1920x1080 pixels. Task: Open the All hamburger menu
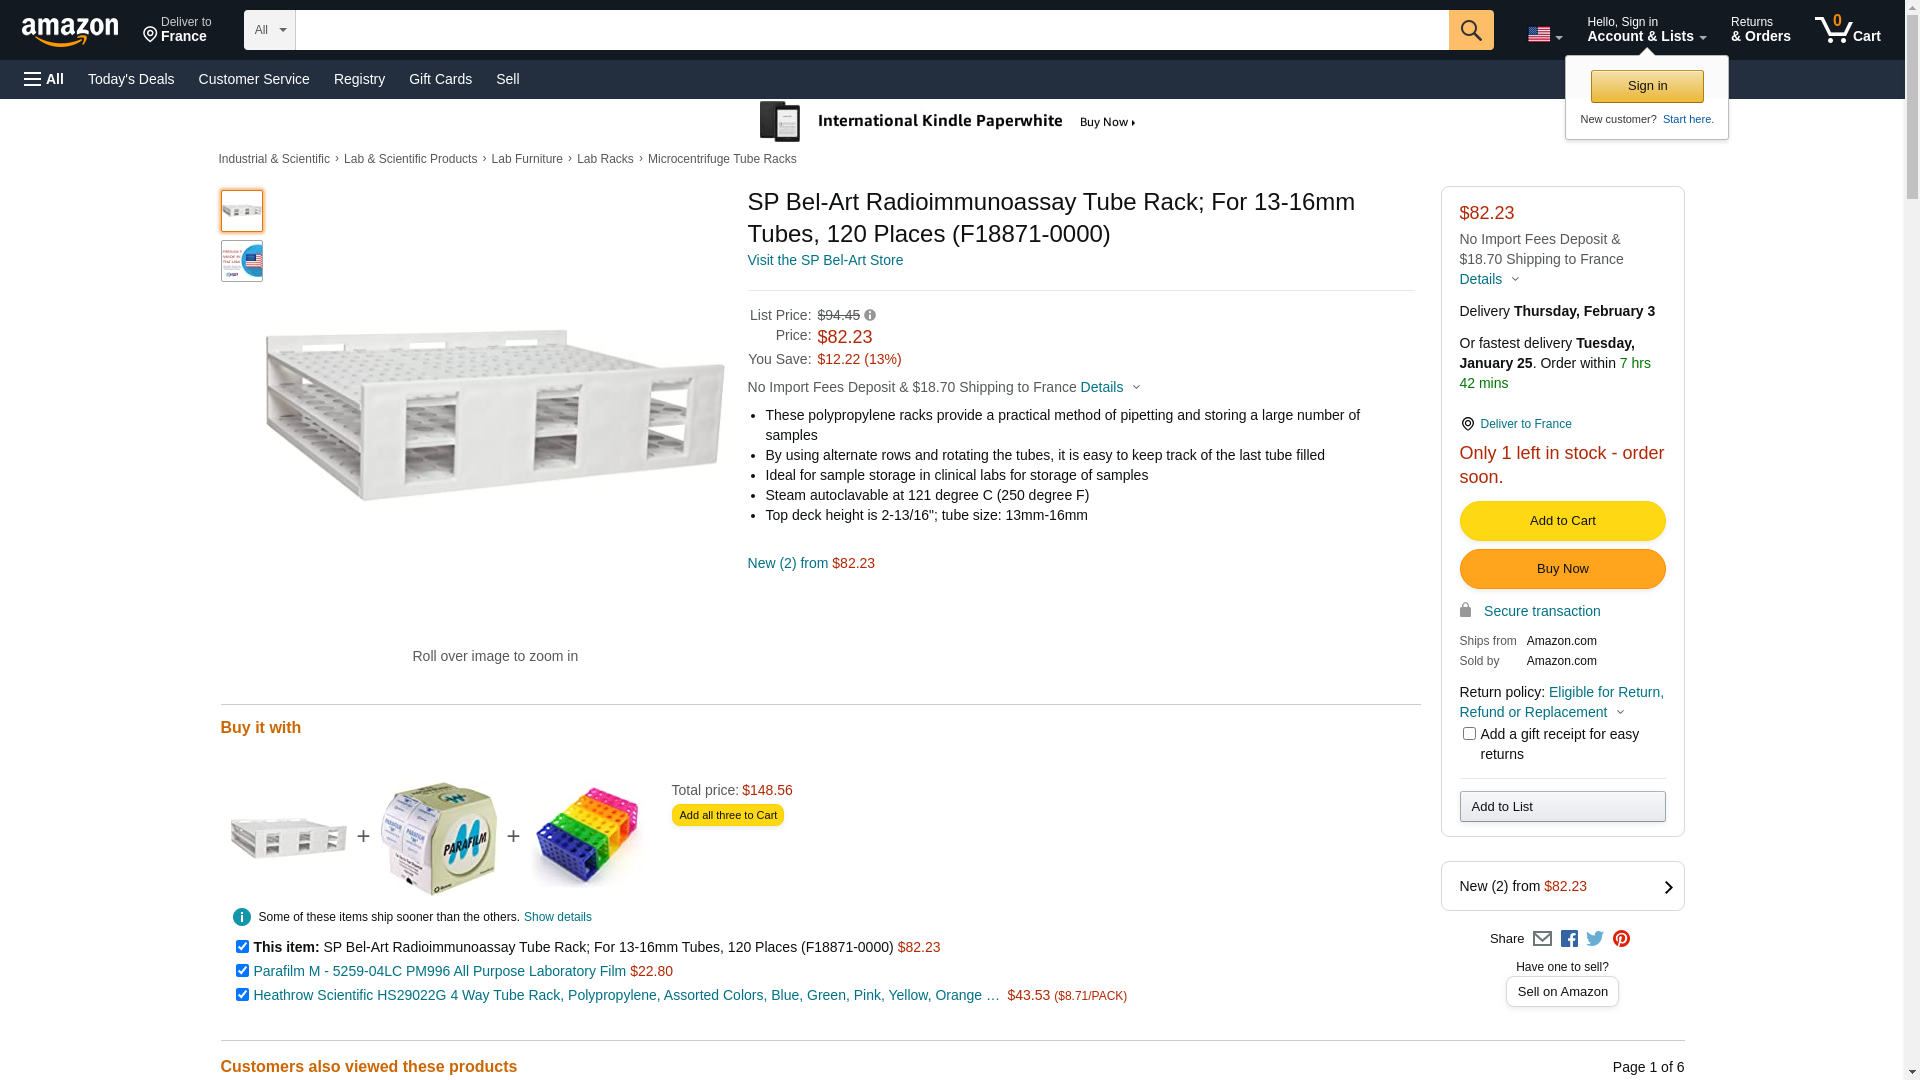[44, 79]
